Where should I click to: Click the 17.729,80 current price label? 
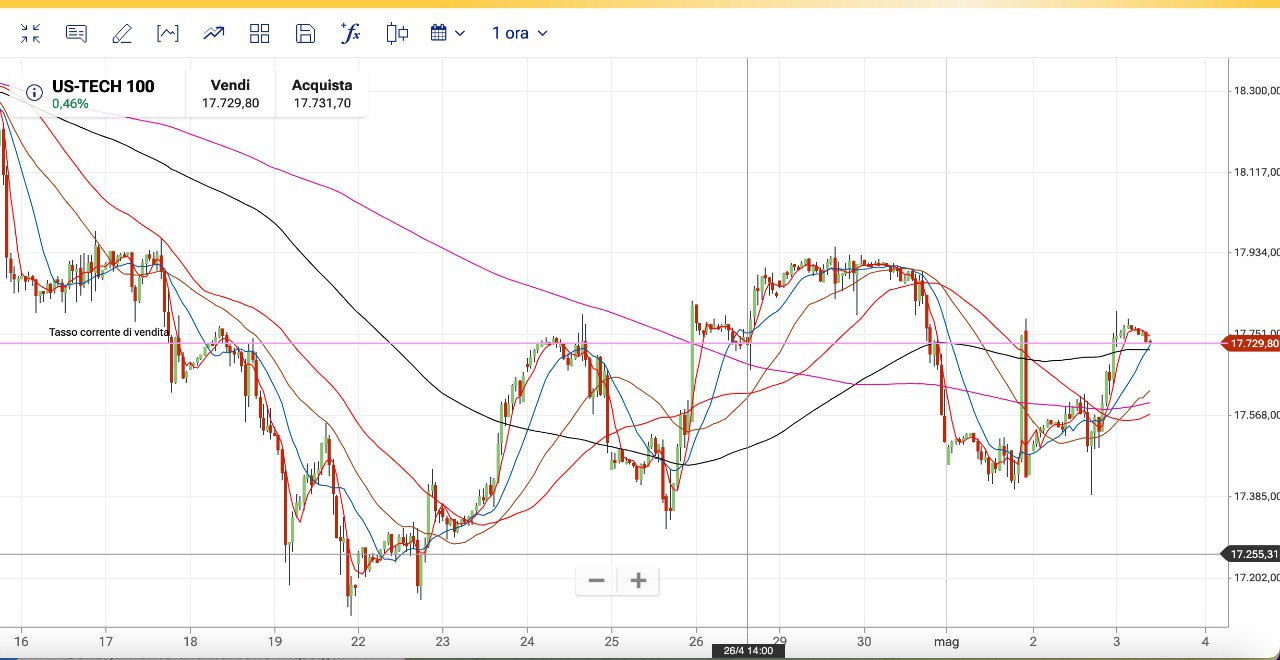[1253, 343]
